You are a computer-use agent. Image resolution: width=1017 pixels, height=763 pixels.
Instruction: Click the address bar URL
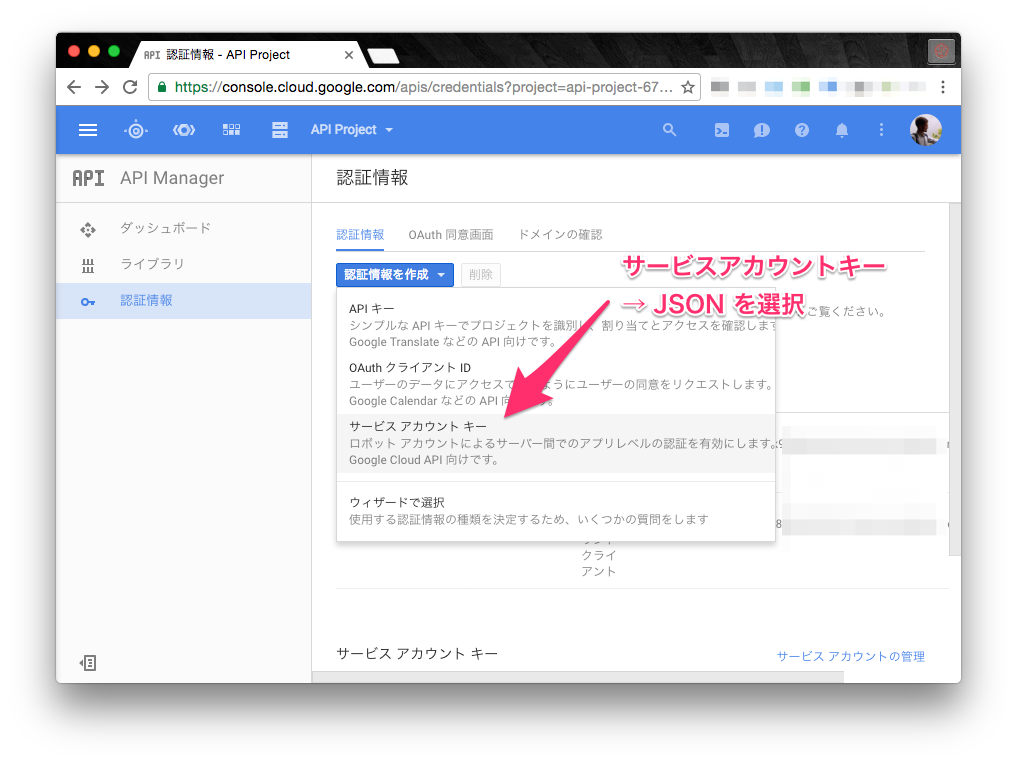click(x=424, y=87)
